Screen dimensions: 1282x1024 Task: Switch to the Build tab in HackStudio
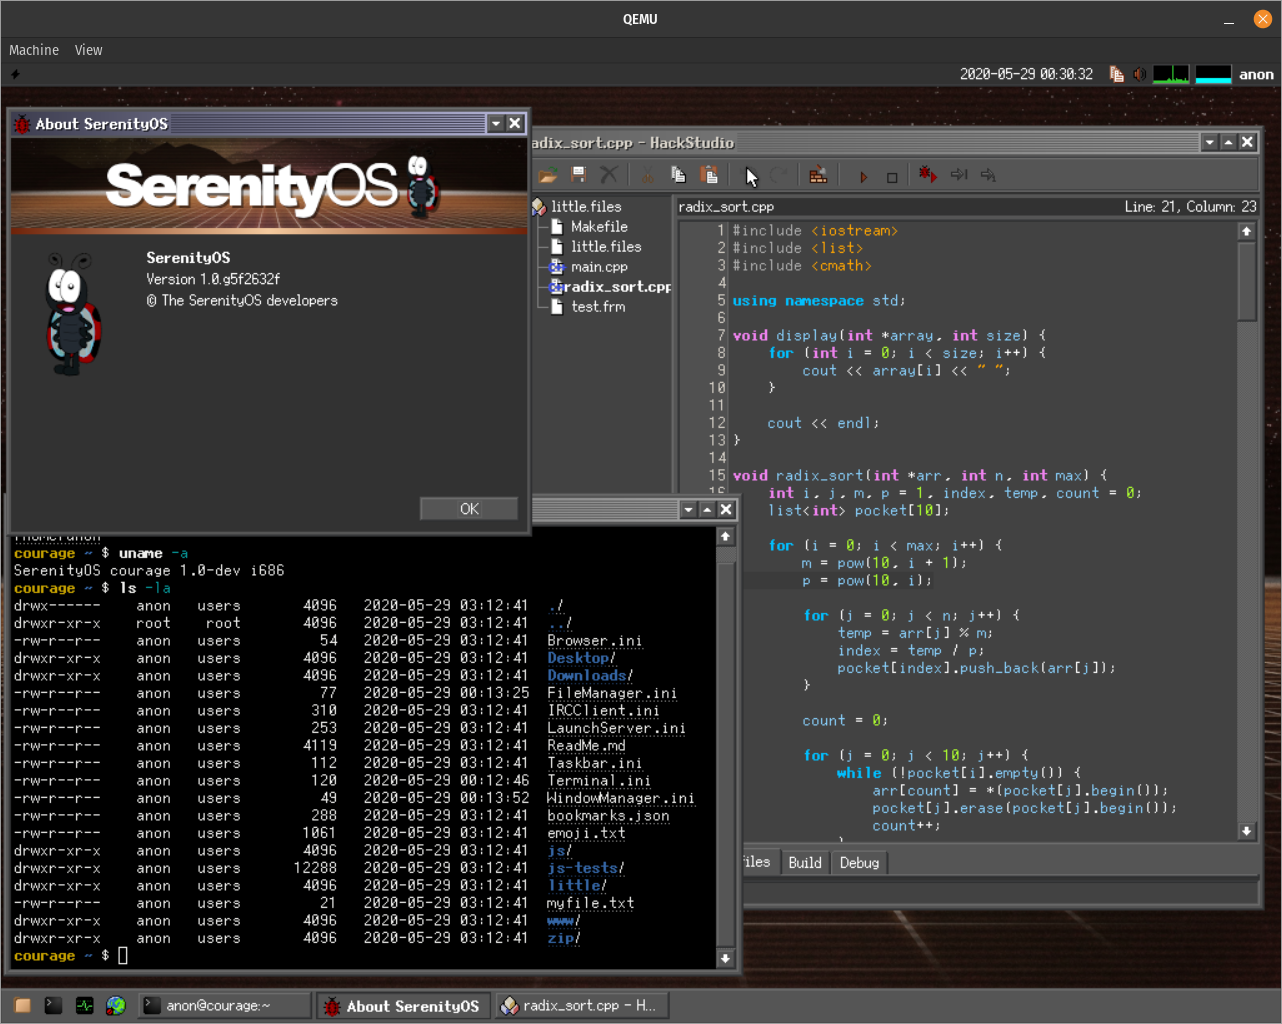click(x=805, y=863)
